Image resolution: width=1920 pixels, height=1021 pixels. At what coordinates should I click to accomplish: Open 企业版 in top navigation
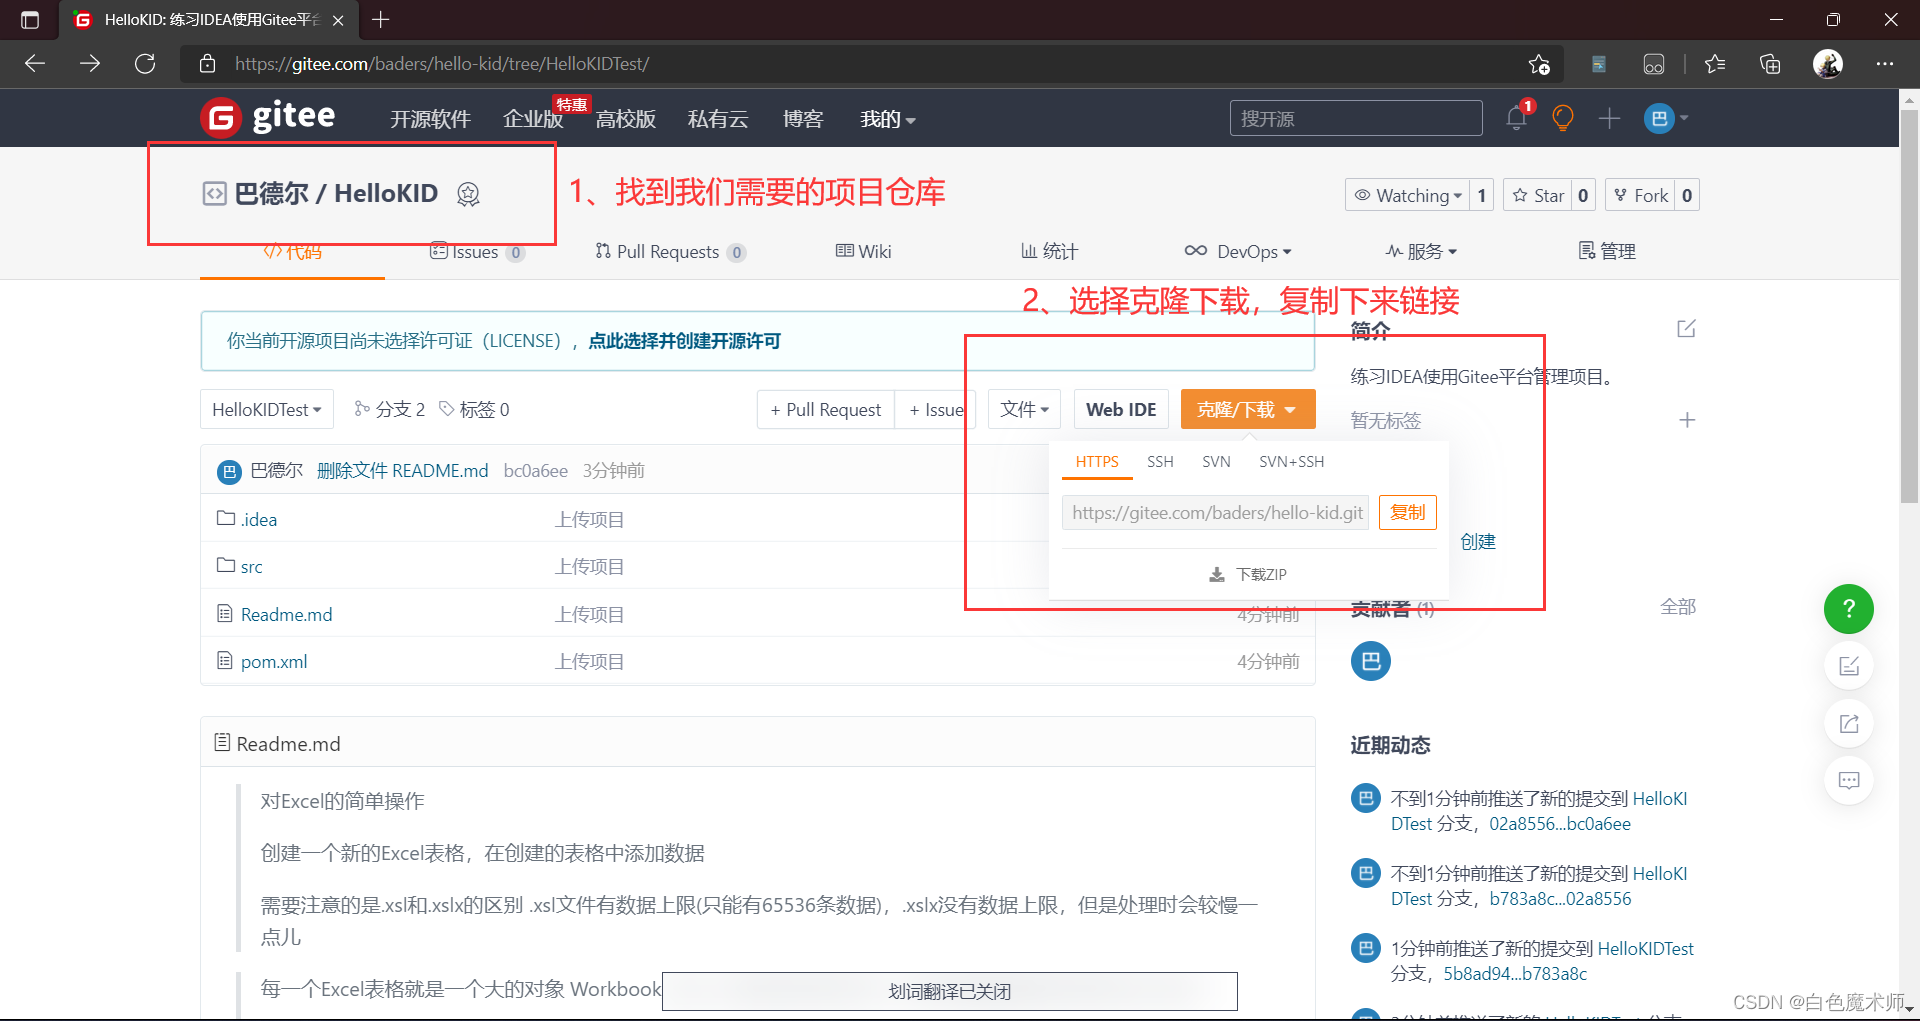[x=533, y=119]
